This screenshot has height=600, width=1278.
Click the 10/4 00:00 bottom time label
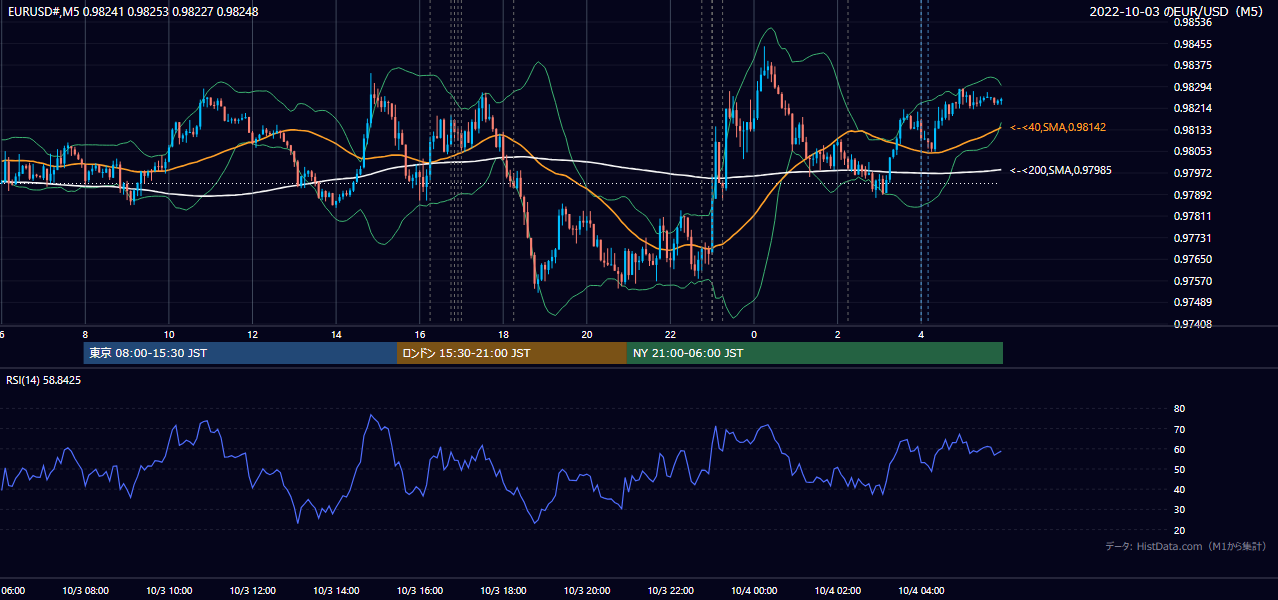(x=754, y=591)
